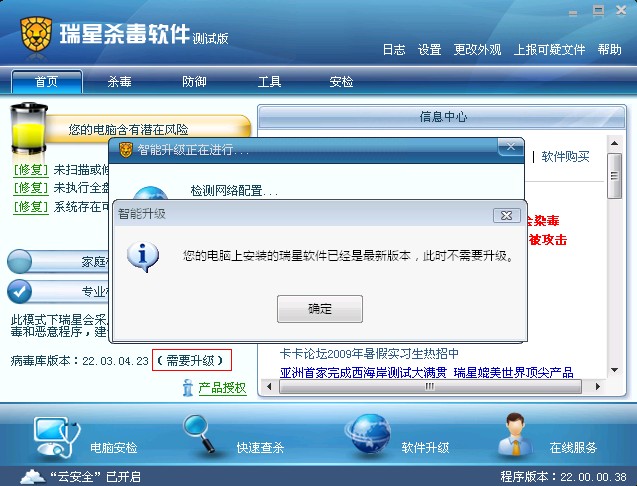Switch to the 首页 tab
The width and height of the screenshot is (637, 486).
coord(47,82)
